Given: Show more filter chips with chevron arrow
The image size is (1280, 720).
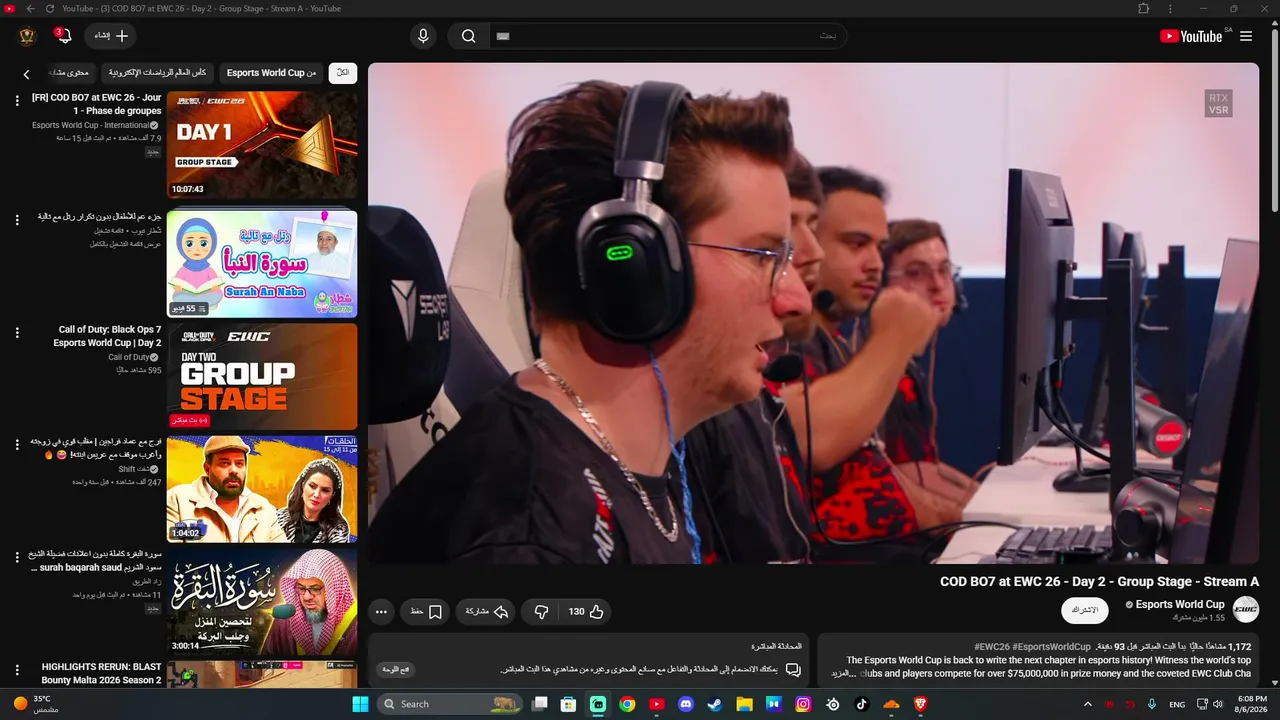Looking at the screenshot, I should 27,74.
